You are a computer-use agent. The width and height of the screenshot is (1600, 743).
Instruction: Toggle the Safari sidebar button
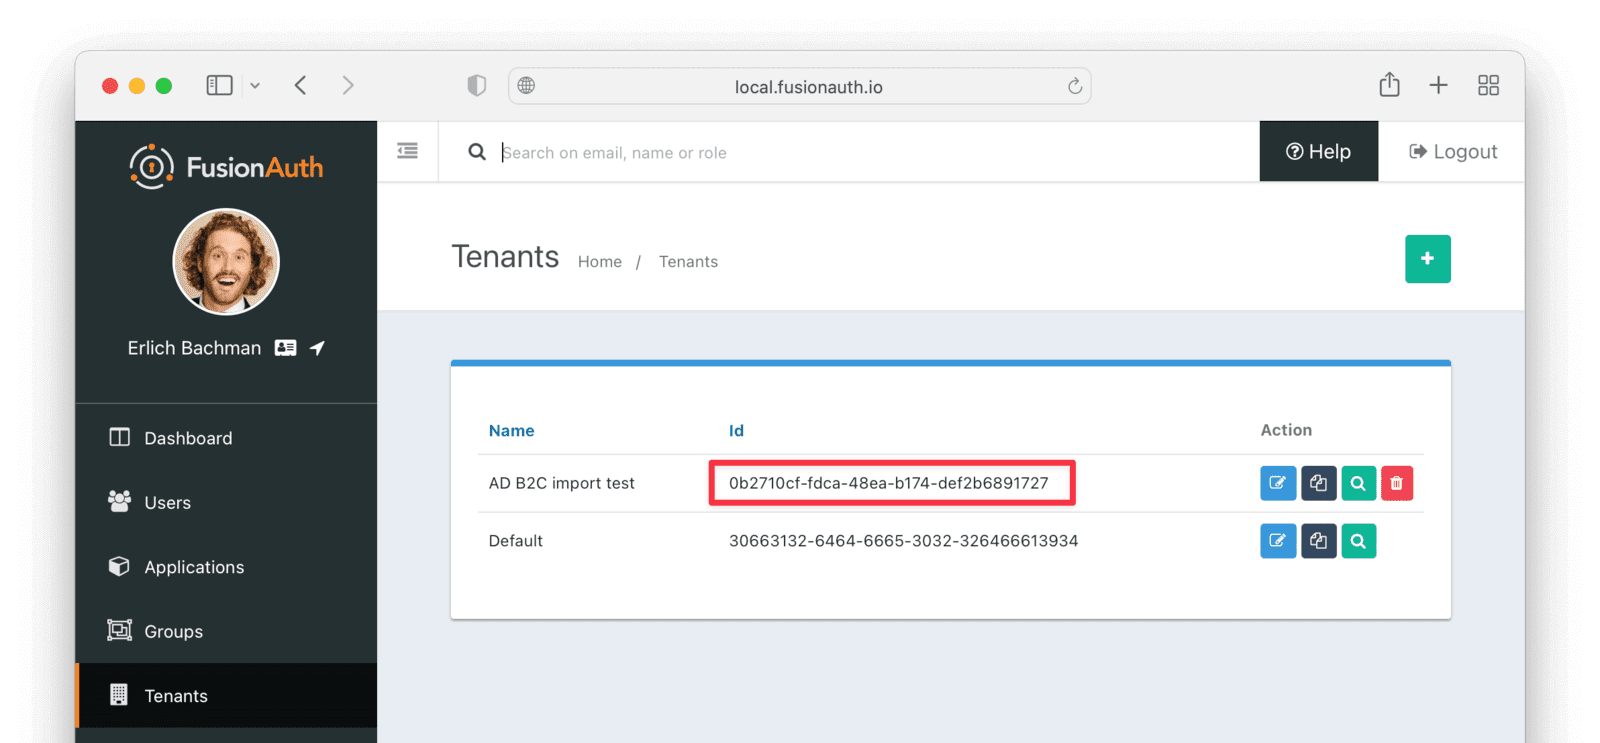[x=220, y=85]
